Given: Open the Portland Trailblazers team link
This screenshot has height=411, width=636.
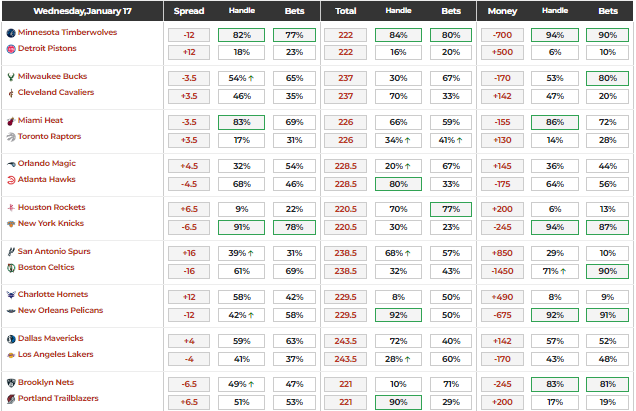Looking at the screenshot, I should click(x=58, y=400).
